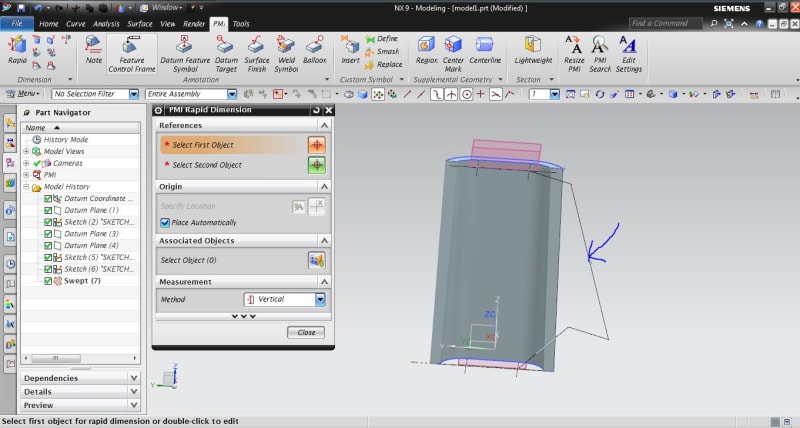Screen dimensions: 800x428
Task: Toggle Datum Plane (1) checkbox
Action: (x=48, y=210)
